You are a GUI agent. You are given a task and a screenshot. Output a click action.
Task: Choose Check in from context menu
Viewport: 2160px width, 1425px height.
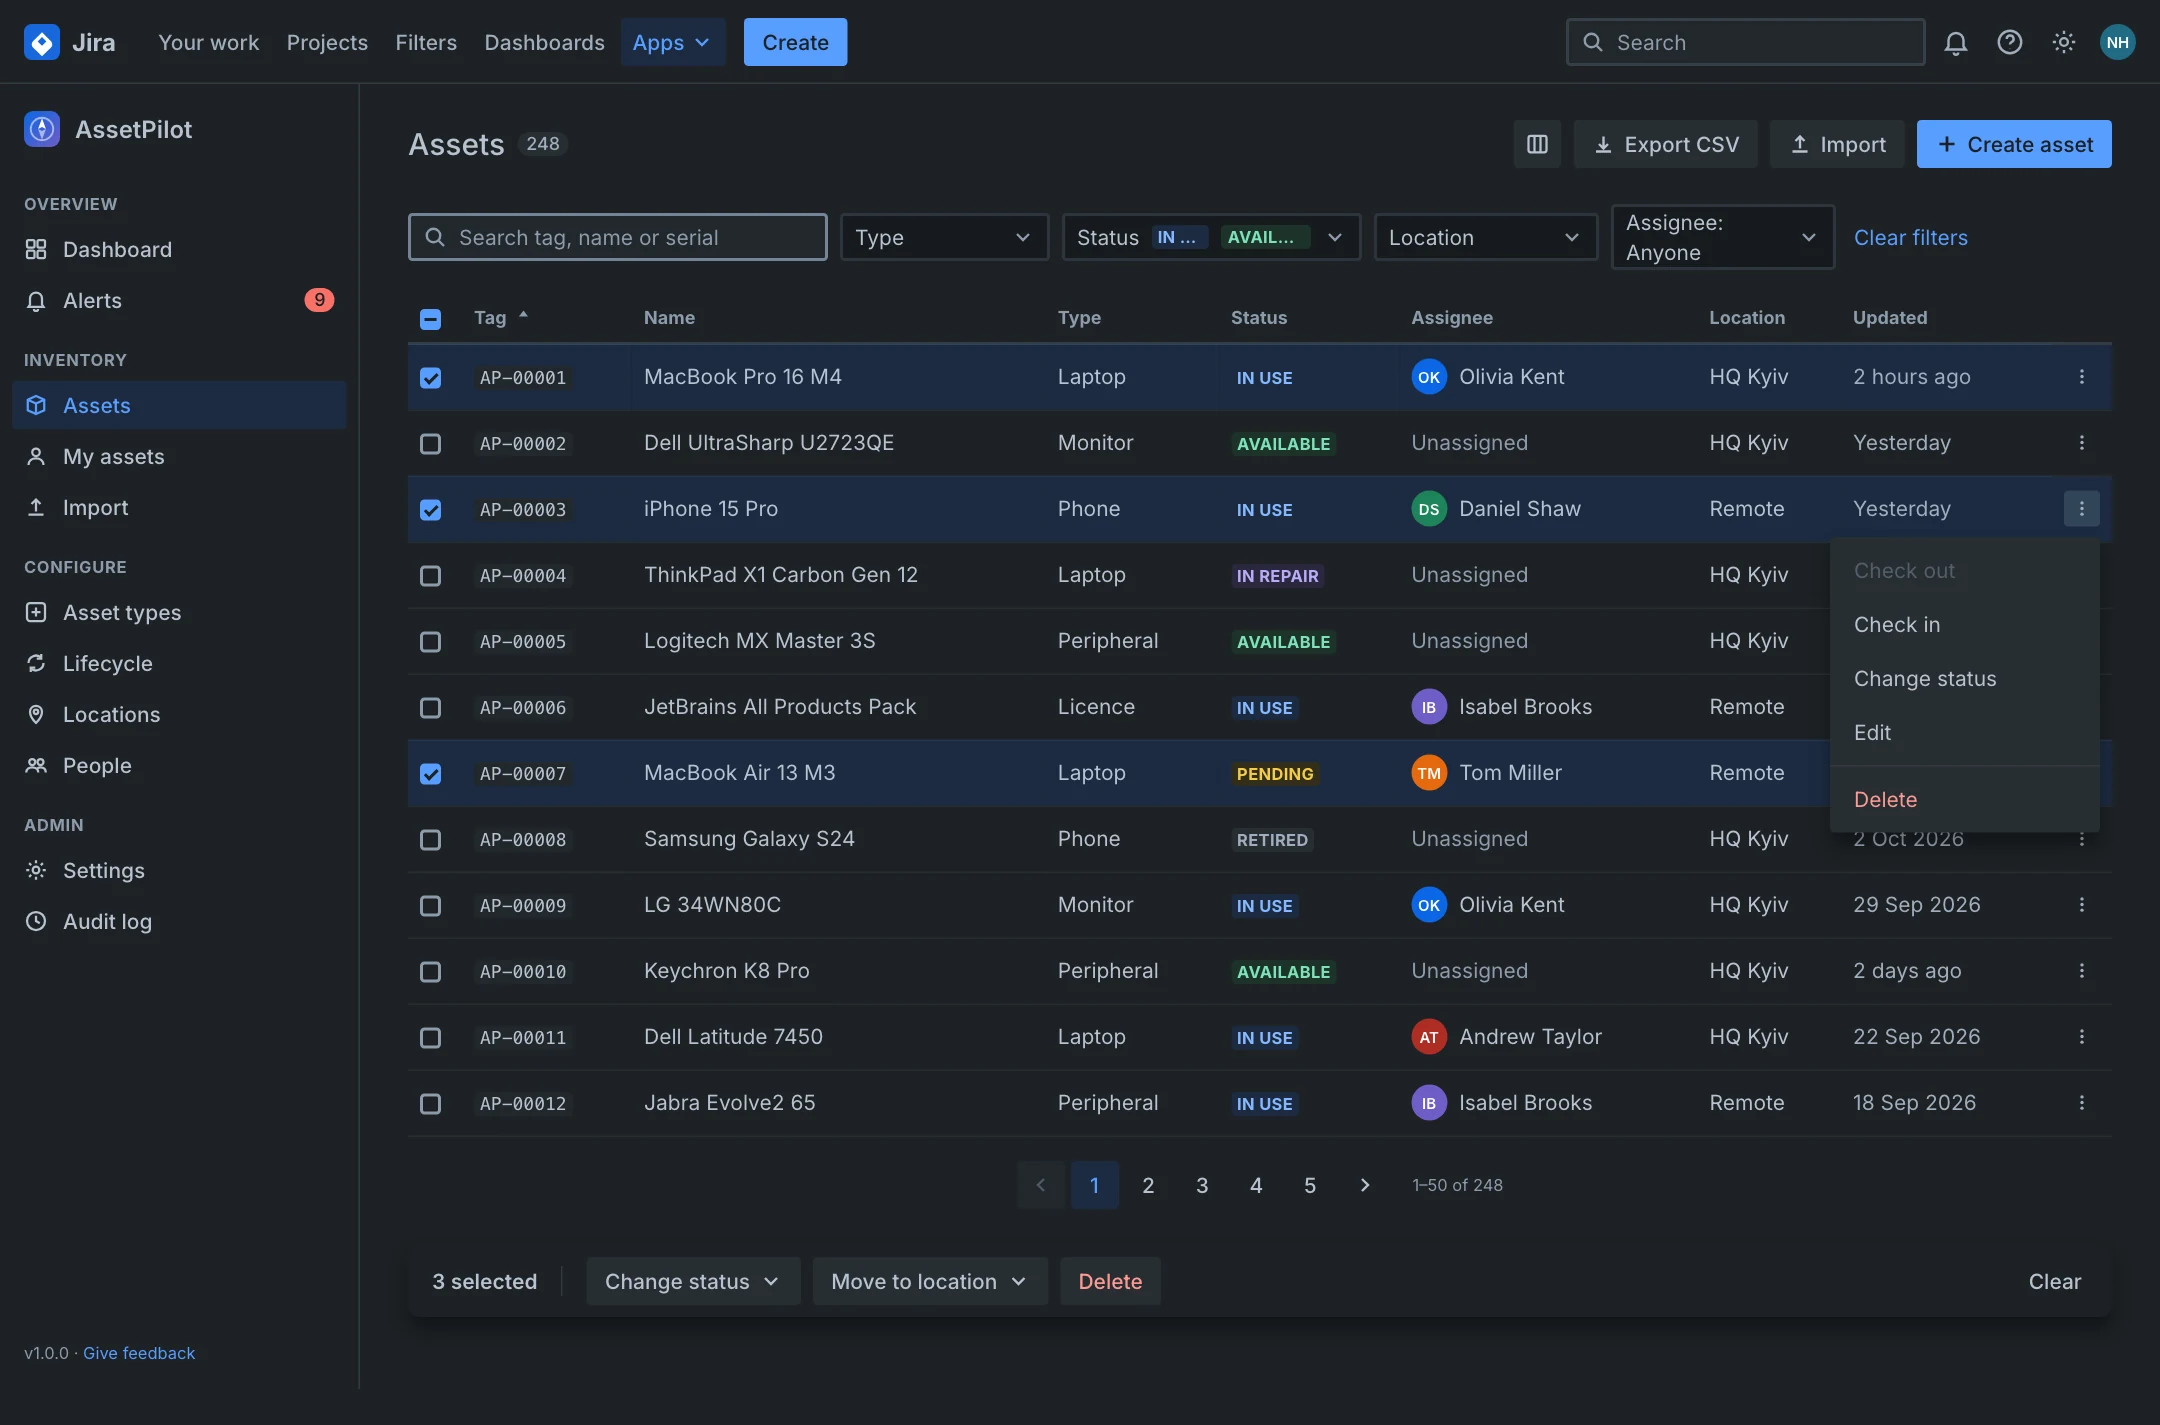click(1965, 625)
